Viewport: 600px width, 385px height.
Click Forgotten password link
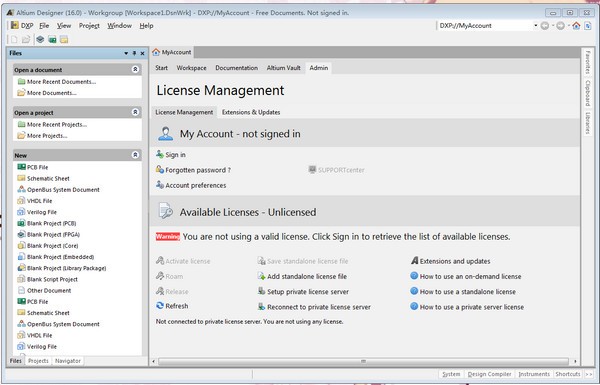198,170
